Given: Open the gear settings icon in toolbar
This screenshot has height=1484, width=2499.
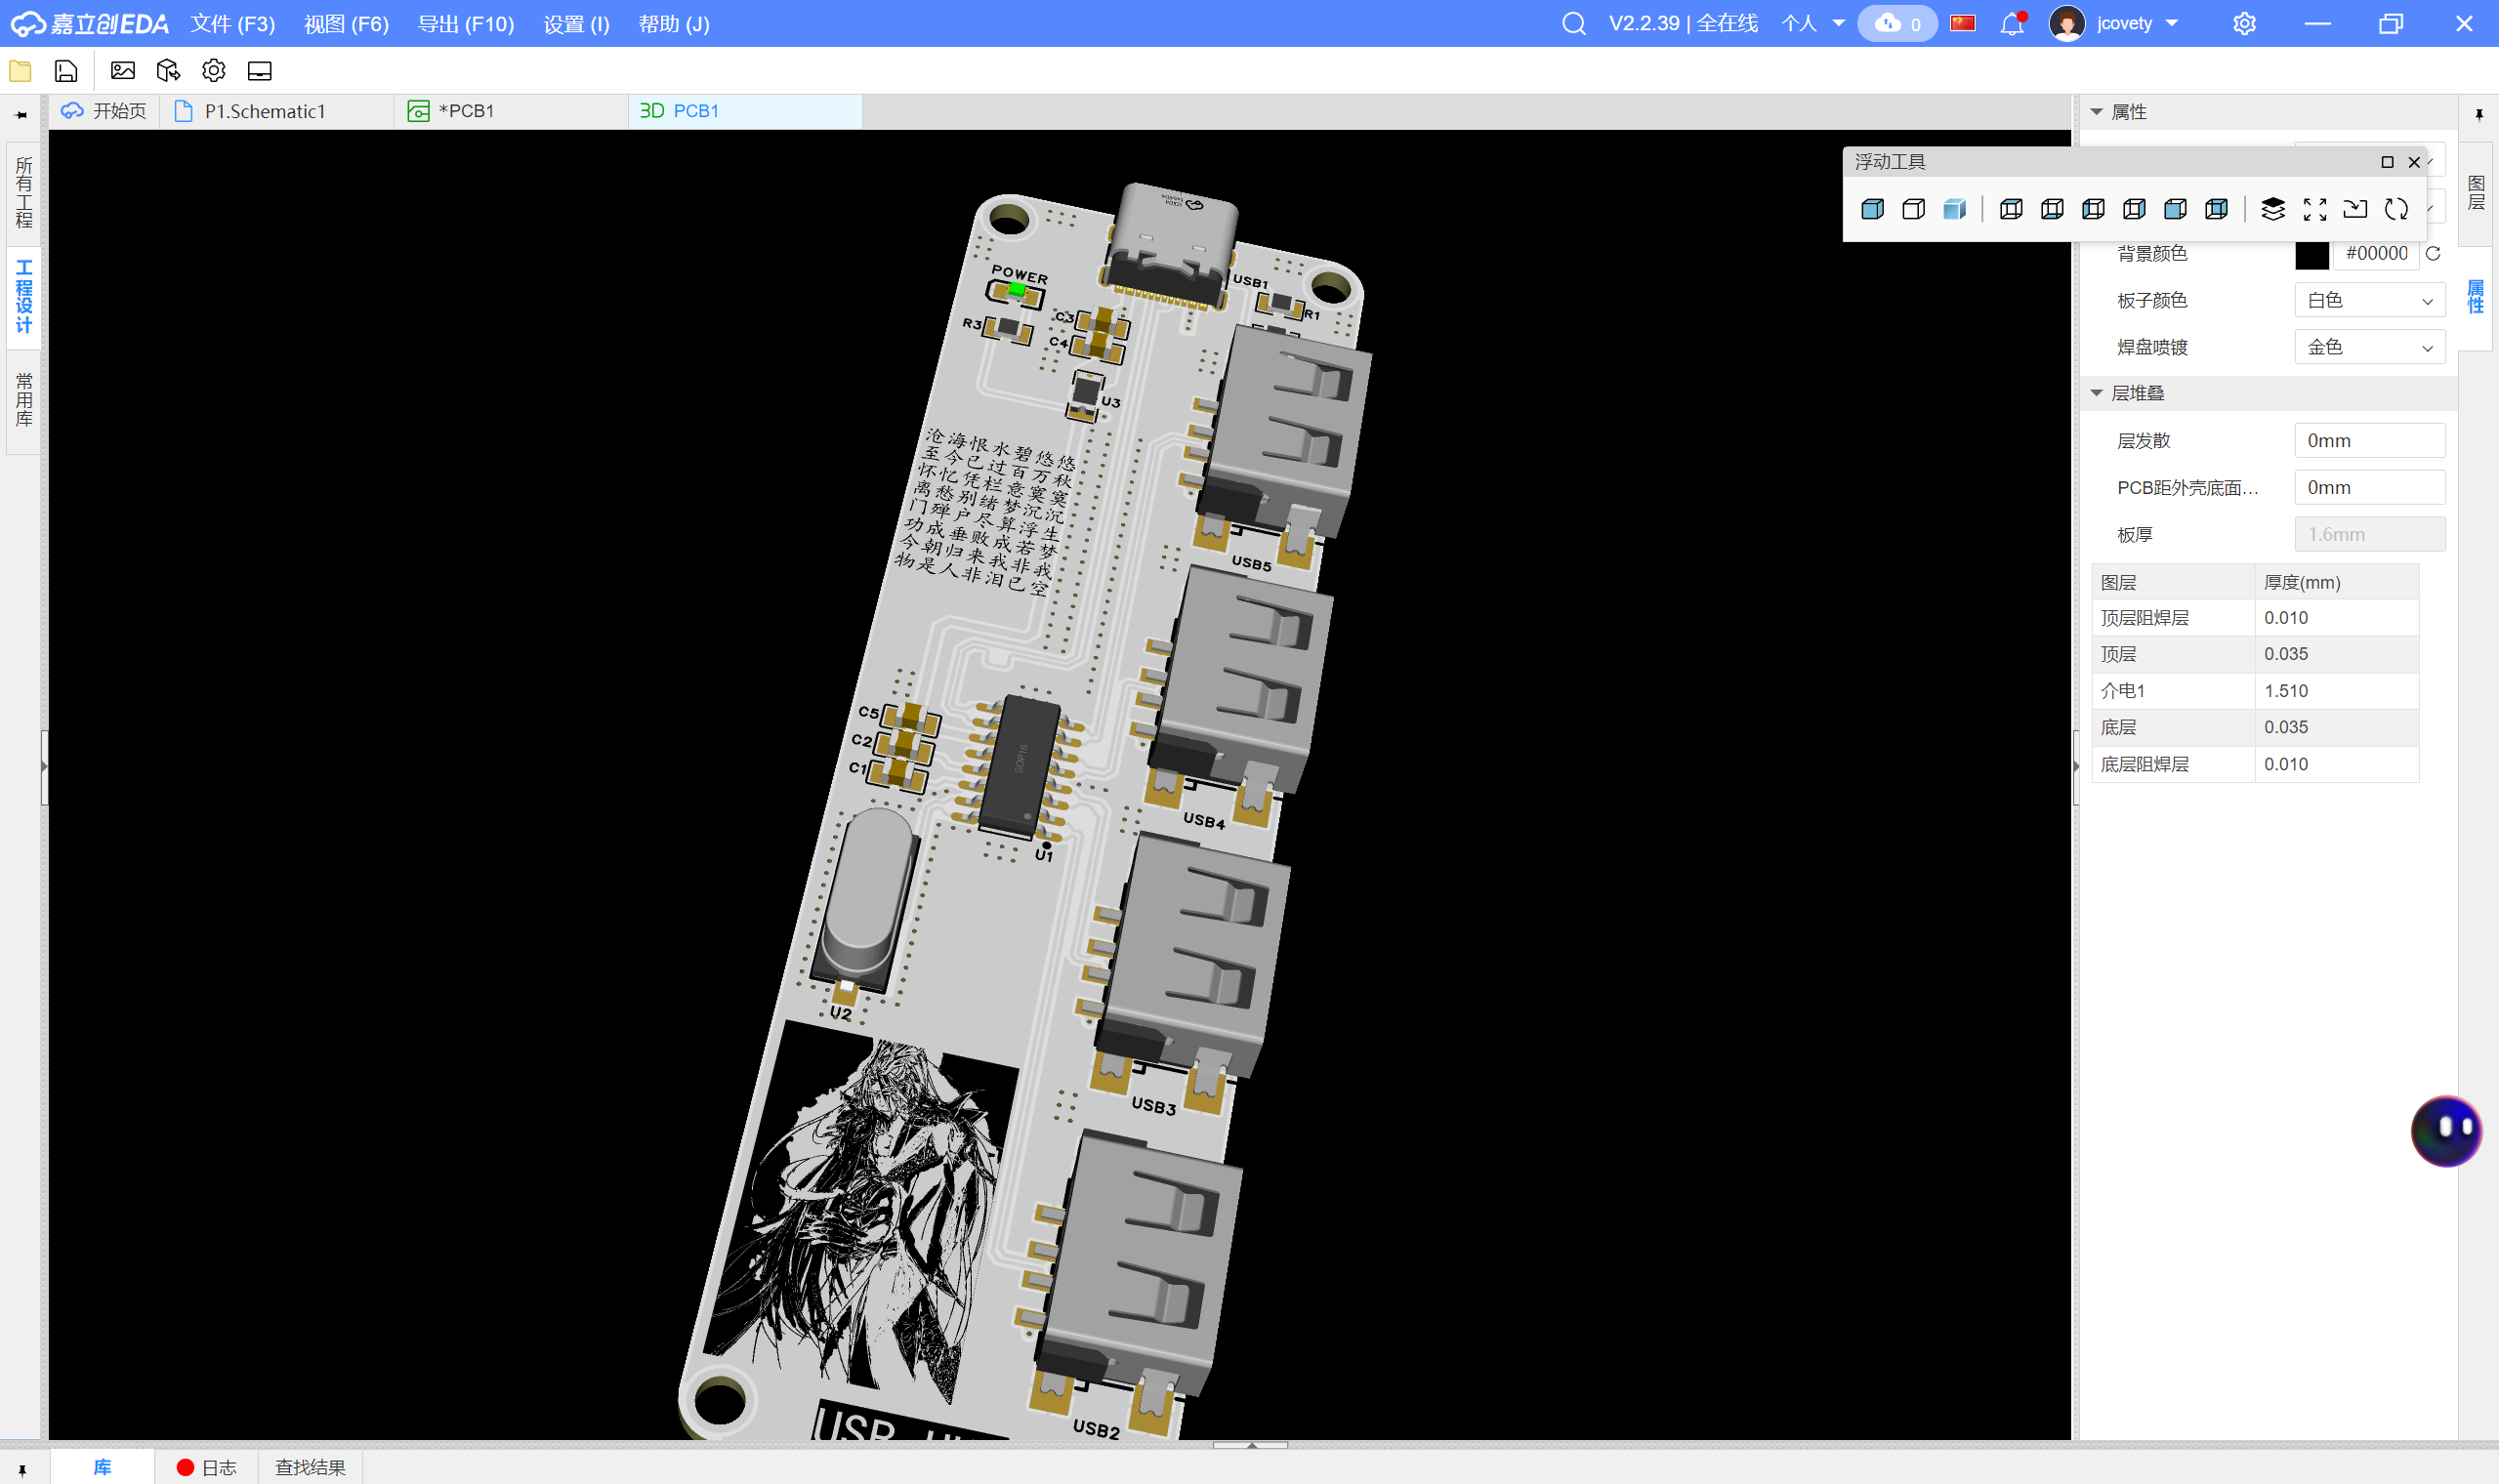Looking at the screenshot, I should (x=214, y=71).
